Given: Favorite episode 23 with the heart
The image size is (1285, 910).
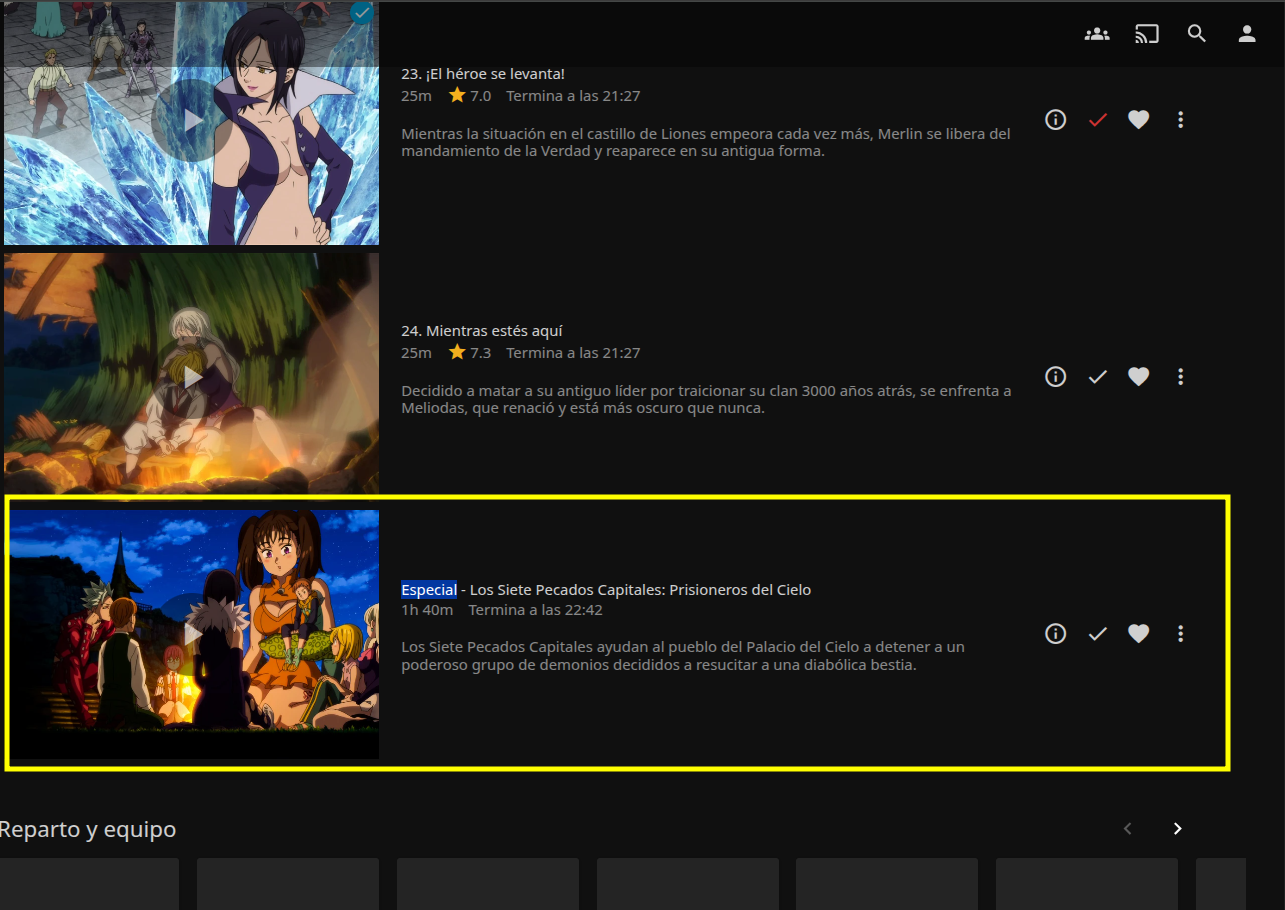Looking at the screenshot, I should click(x=1139, y=120).
